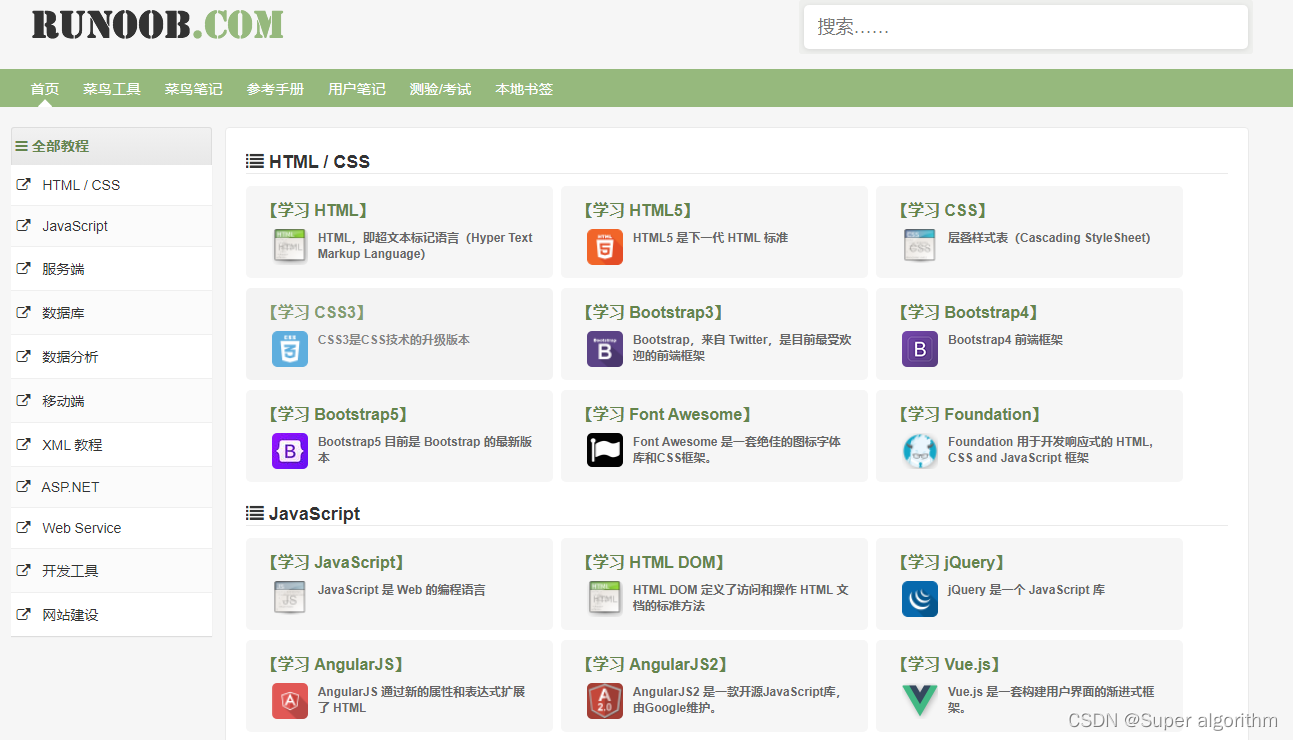Click external-link icon beside 服务端

point(23,268)
